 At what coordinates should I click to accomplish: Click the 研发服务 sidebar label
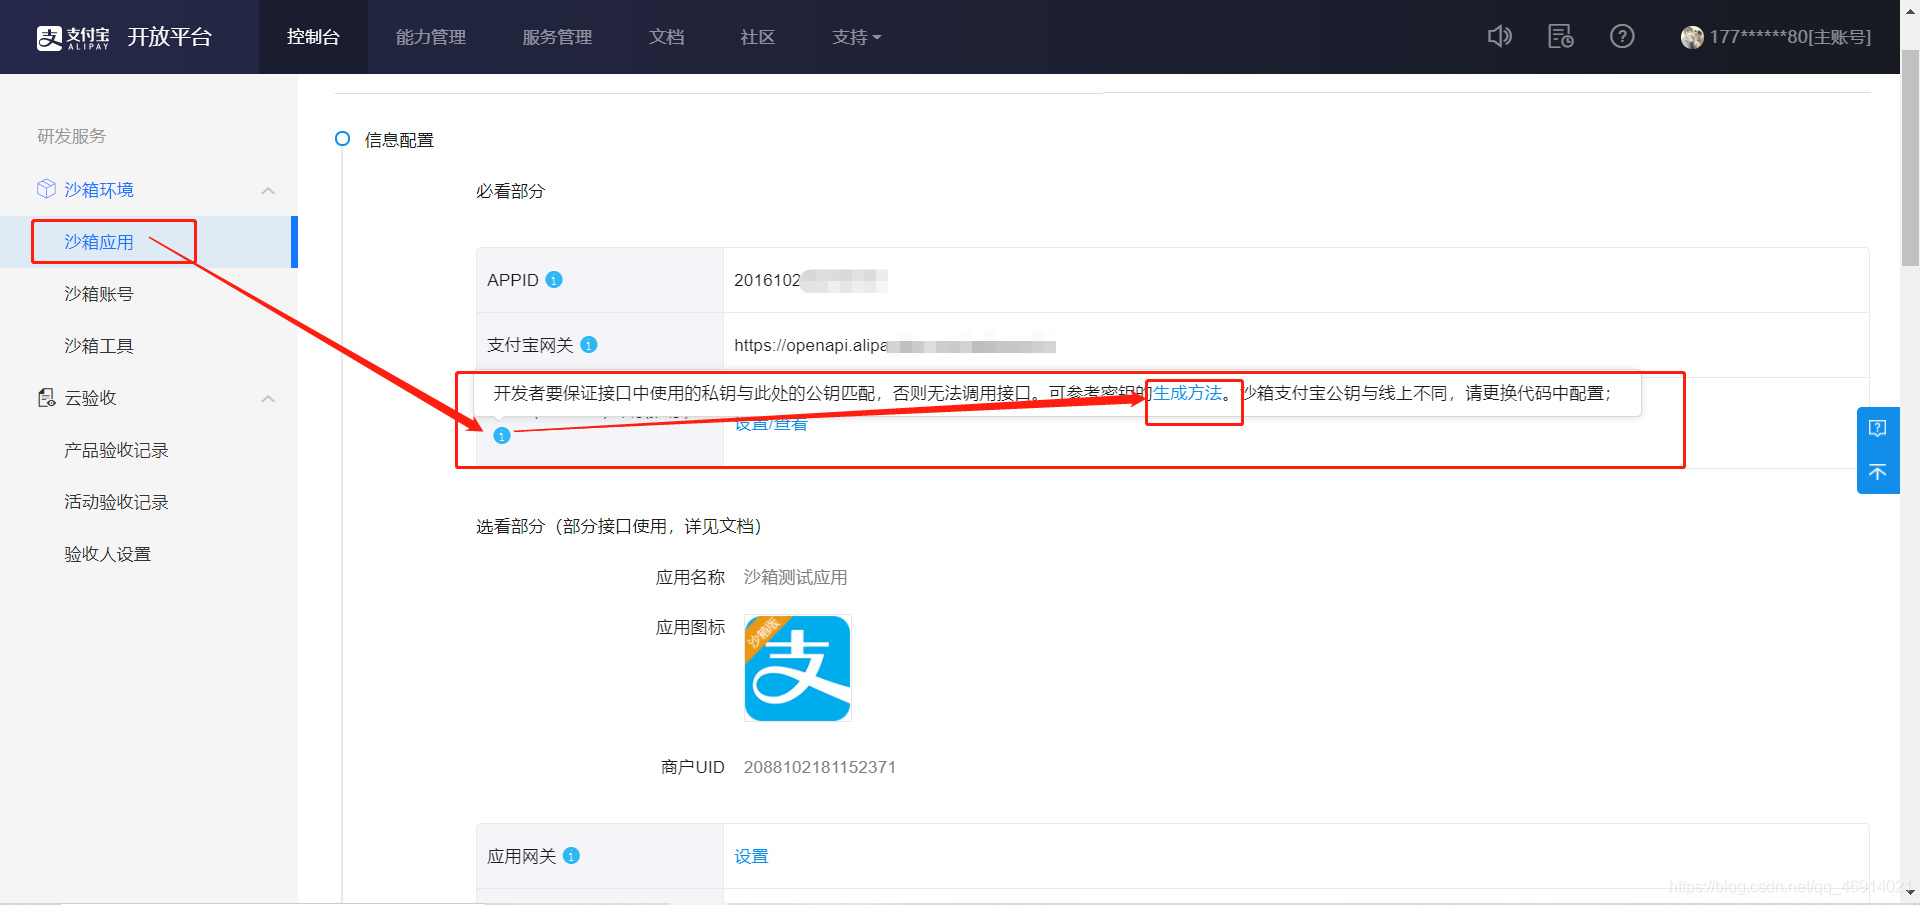(x=71, y=136)
